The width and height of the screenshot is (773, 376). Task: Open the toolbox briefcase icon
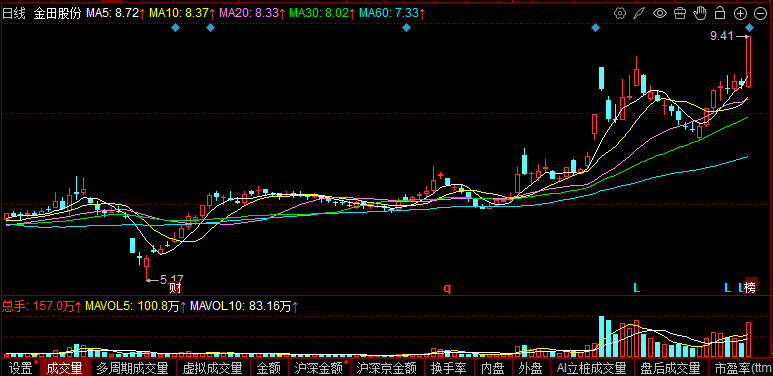[680, 13]
